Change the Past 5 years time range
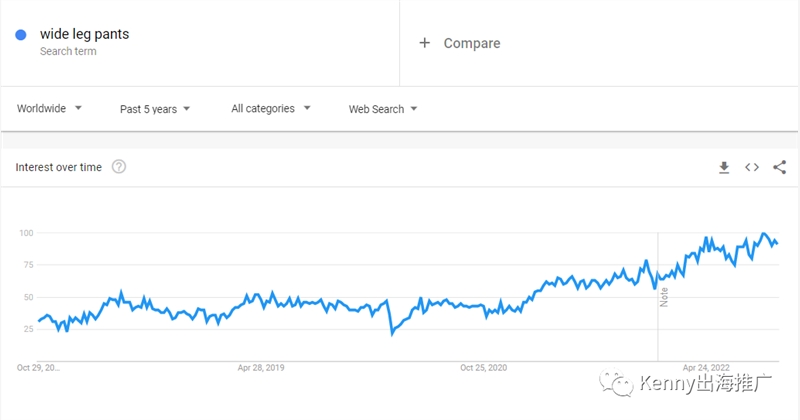The image size is (800, 420). pos(155,109)
